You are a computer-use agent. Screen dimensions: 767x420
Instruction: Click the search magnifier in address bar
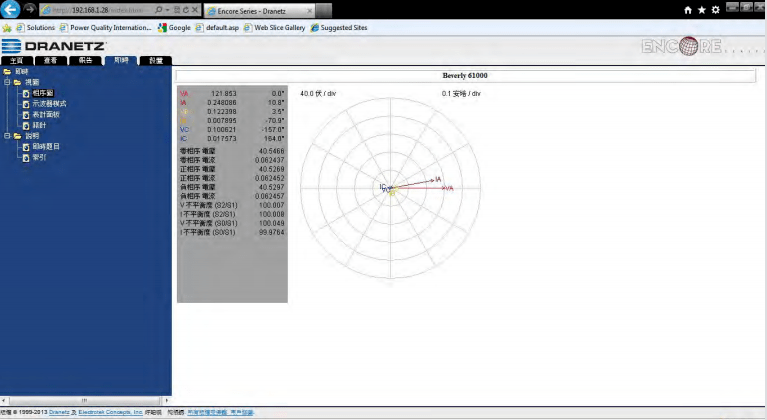pos(161,10)
